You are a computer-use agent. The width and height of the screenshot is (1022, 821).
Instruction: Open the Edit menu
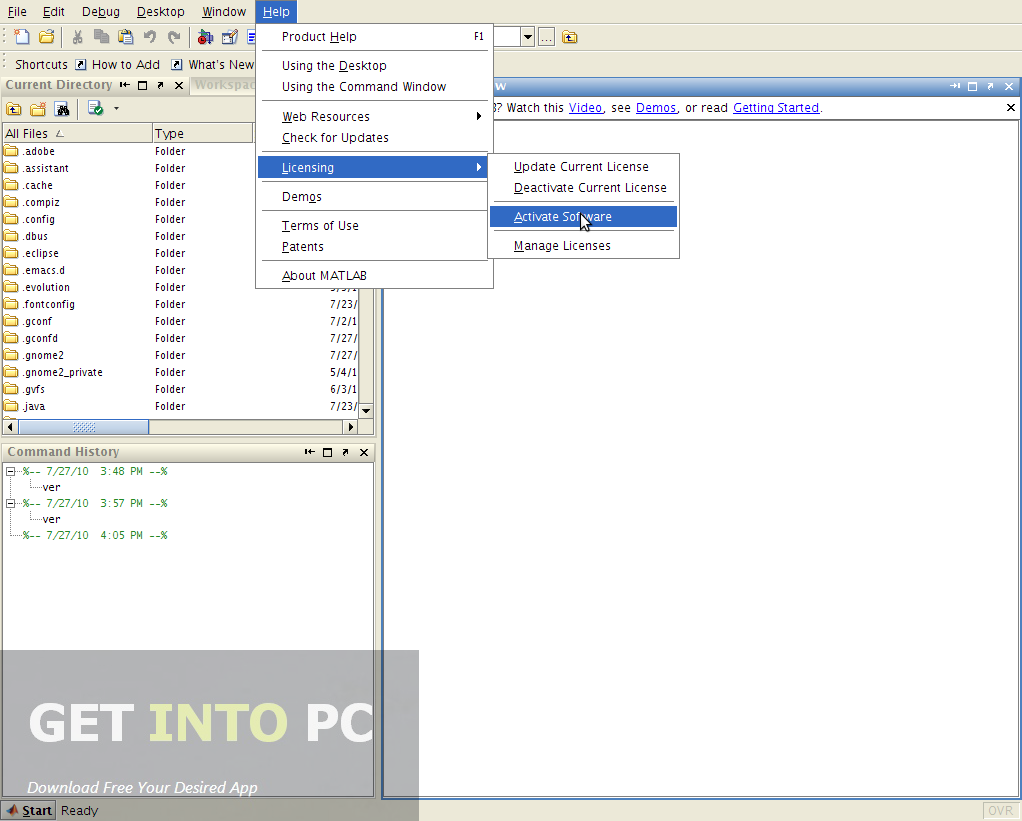coord(53,12)
